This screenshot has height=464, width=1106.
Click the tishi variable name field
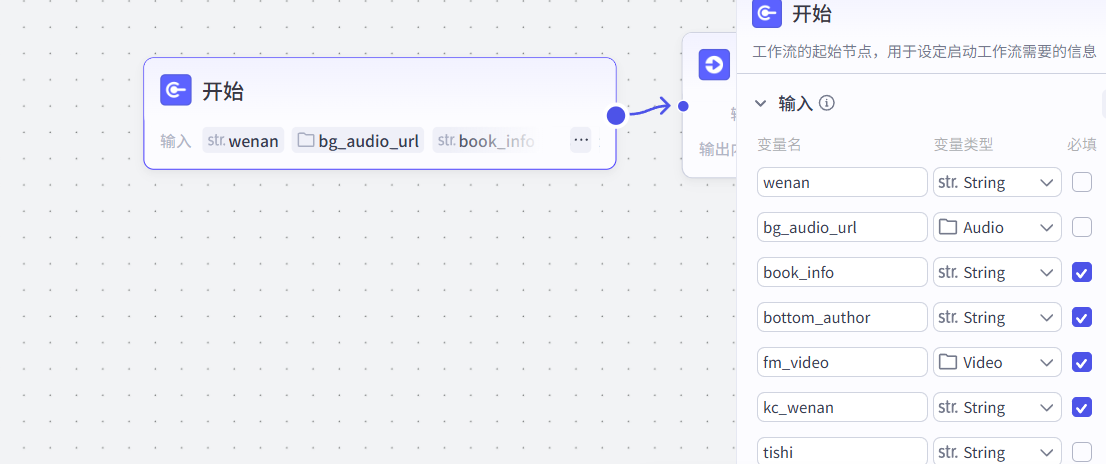(x=841, y=452)
